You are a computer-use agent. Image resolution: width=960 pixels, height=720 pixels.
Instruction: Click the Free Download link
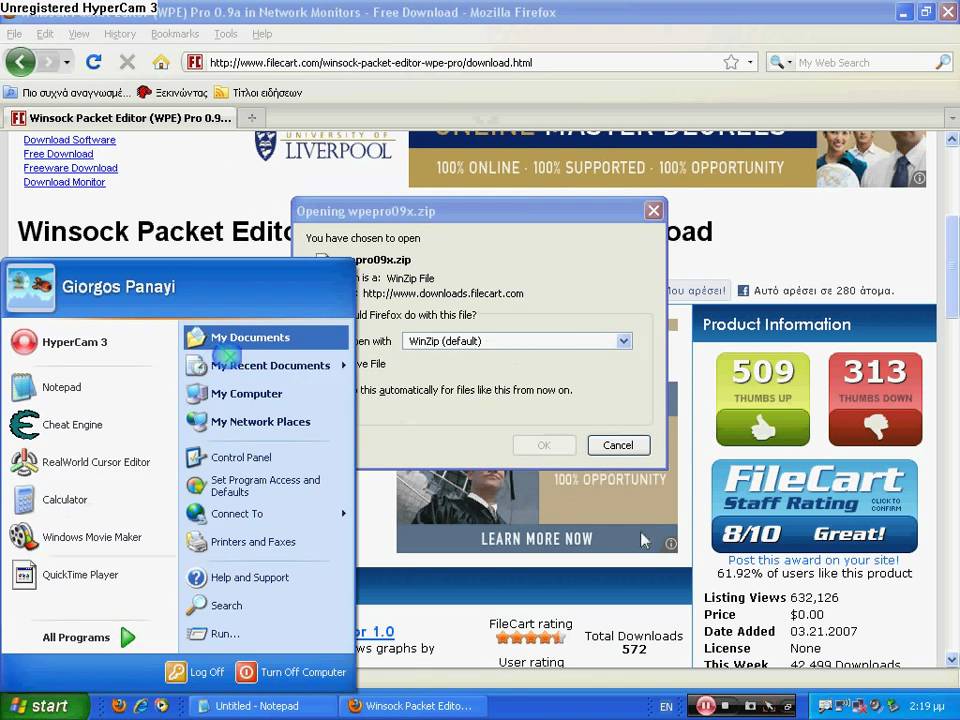click(x=58, y=154)
